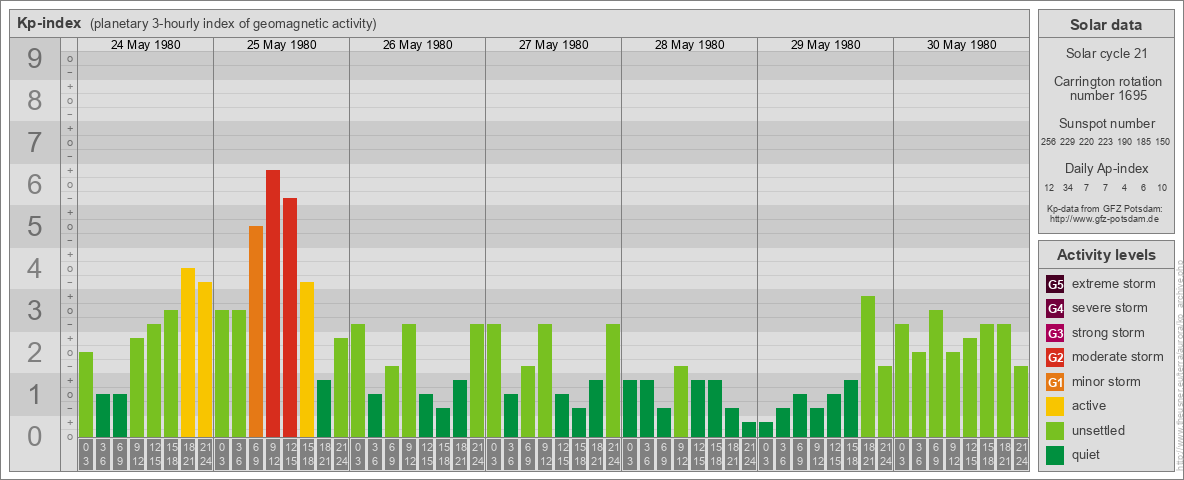Click Kp-data from GFZ Potsdam text

(1106, 208)
